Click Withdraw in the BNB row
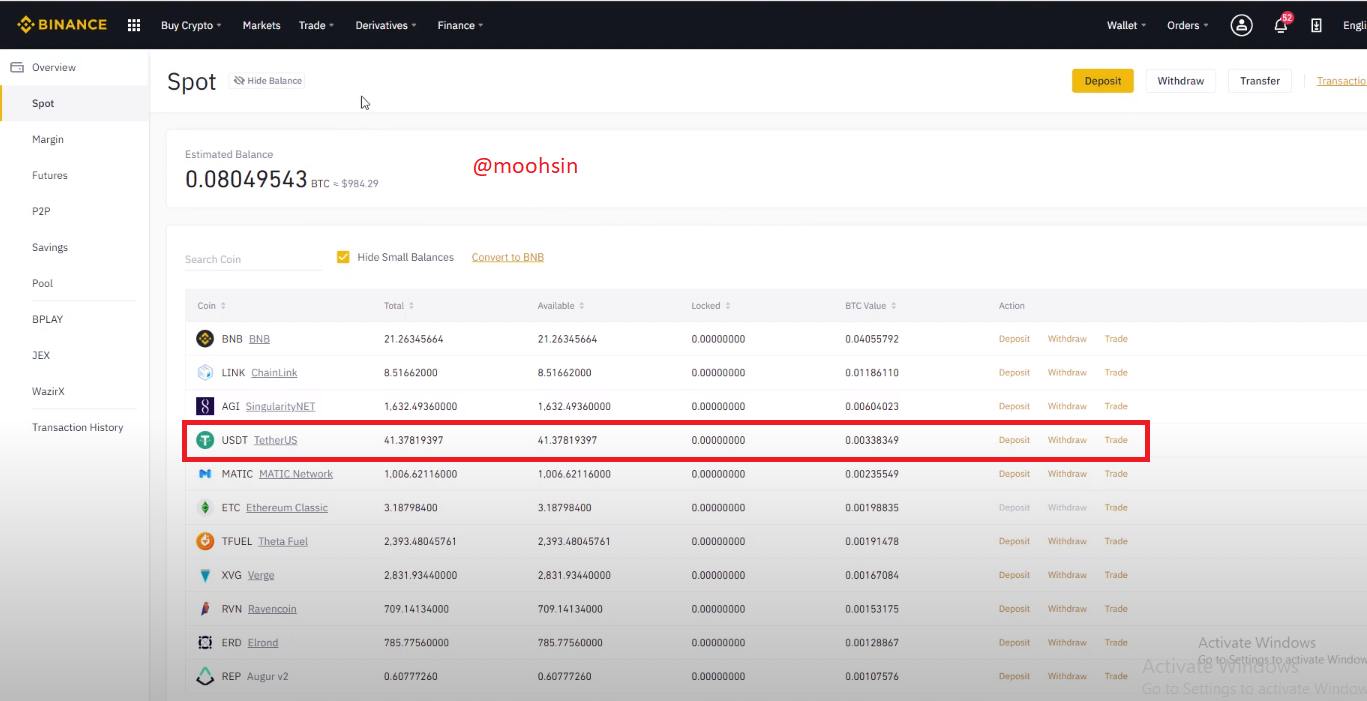Screen dimensions: 1367x701 1067,339
